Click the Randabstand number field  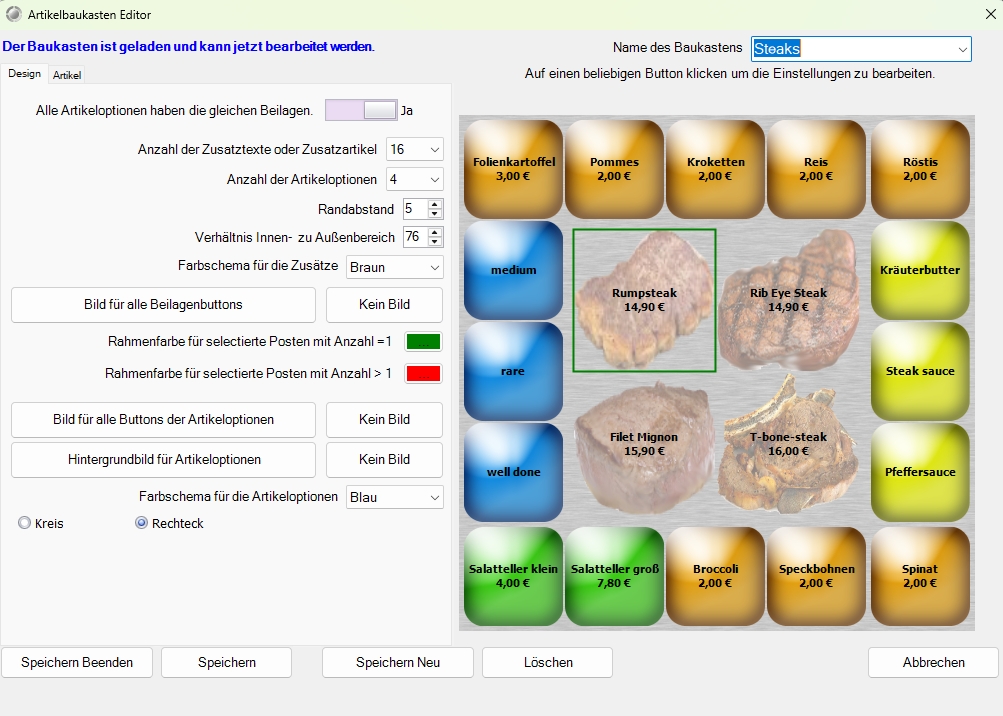(x=415, y=209)
